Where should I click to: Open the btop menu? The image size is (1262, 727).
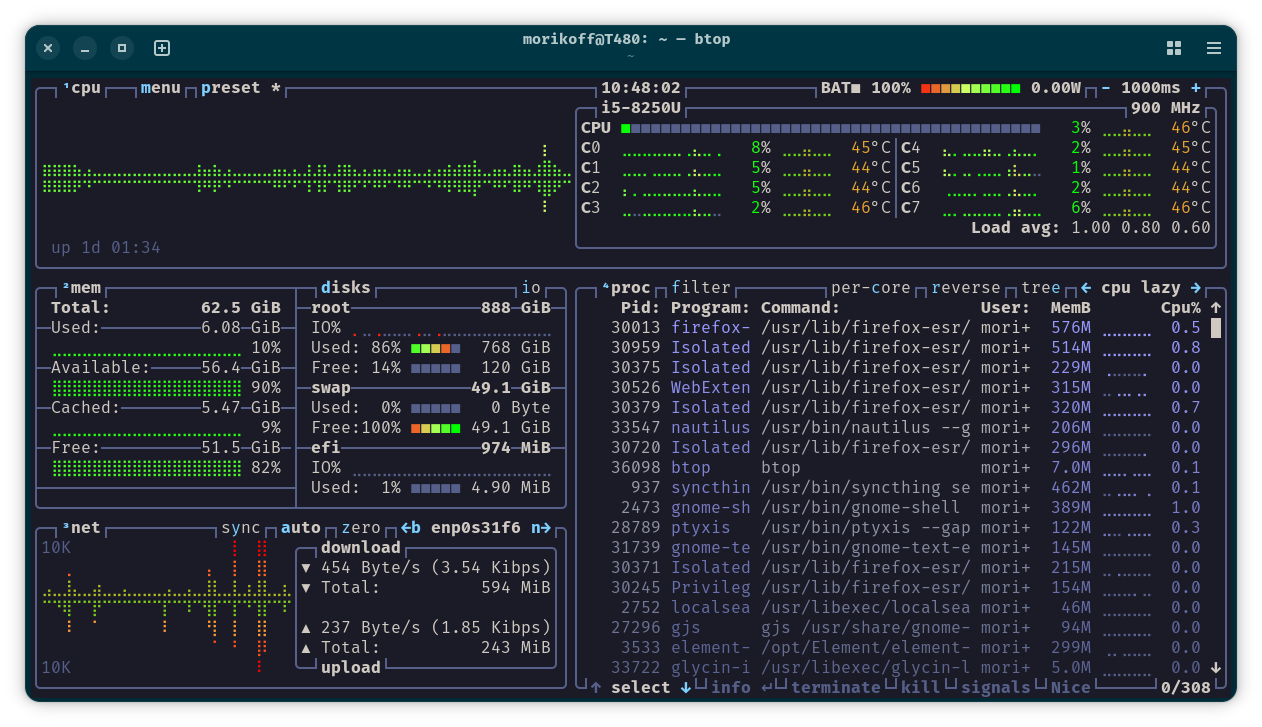click(161, 88)
